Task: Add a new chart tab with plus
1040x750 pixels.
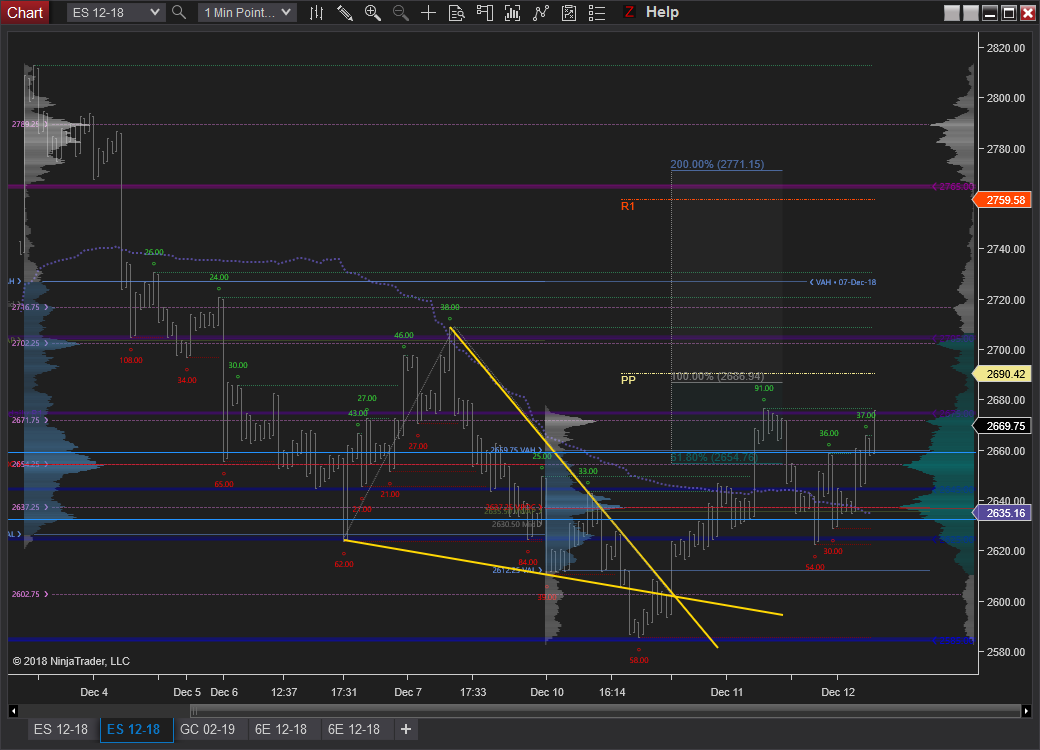Action: [406, 729]
